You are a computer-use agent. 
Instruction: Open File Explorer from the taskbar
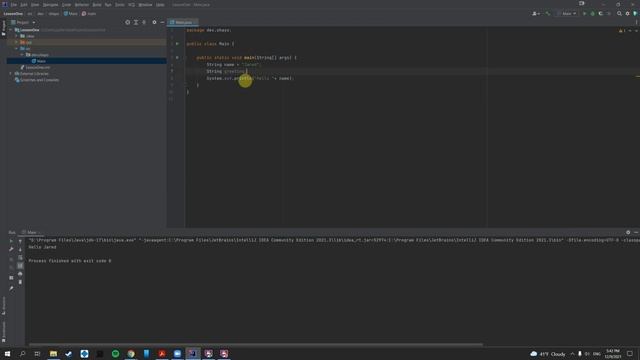click(x=53, y=354)
